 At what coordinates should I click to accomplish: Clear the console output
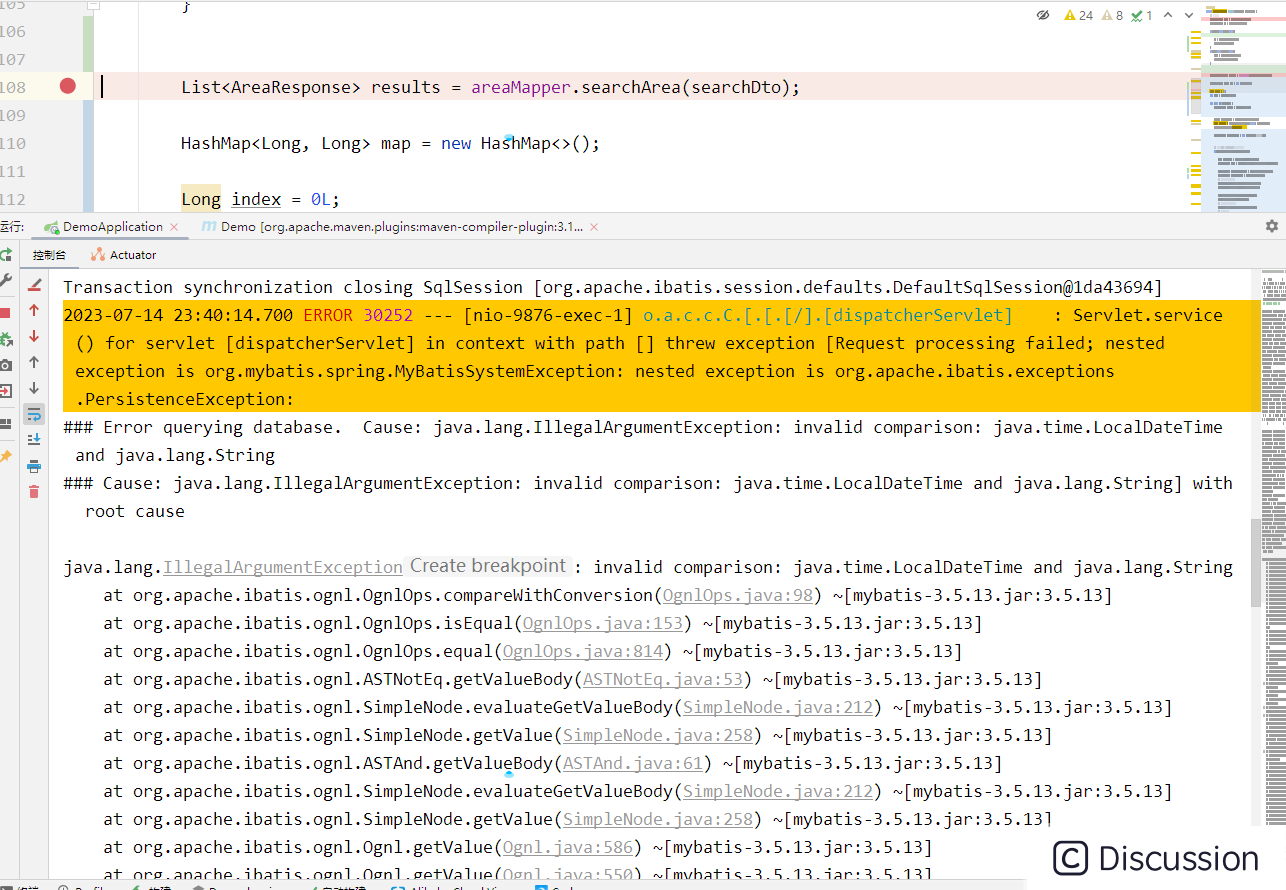click(x=34, y=490)
